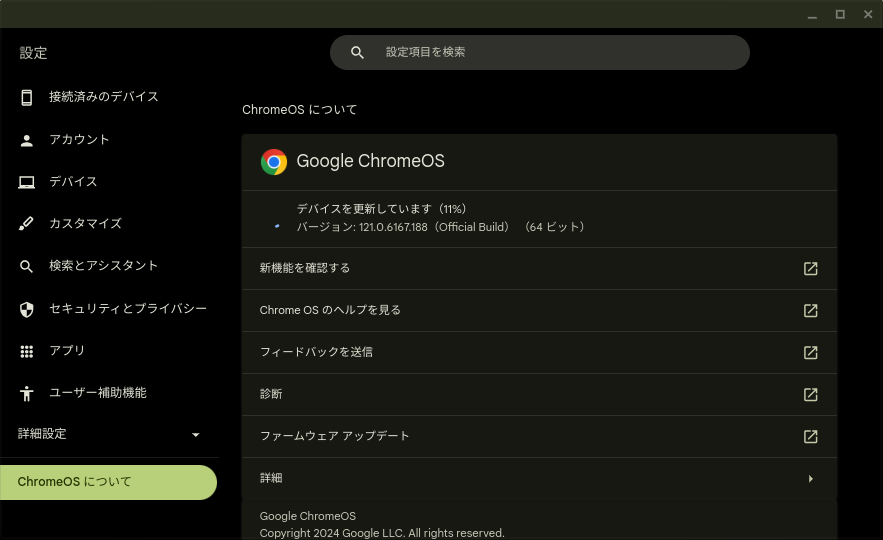
Task: Click the grid icon beside アプリ
Action: click(26, 351)
